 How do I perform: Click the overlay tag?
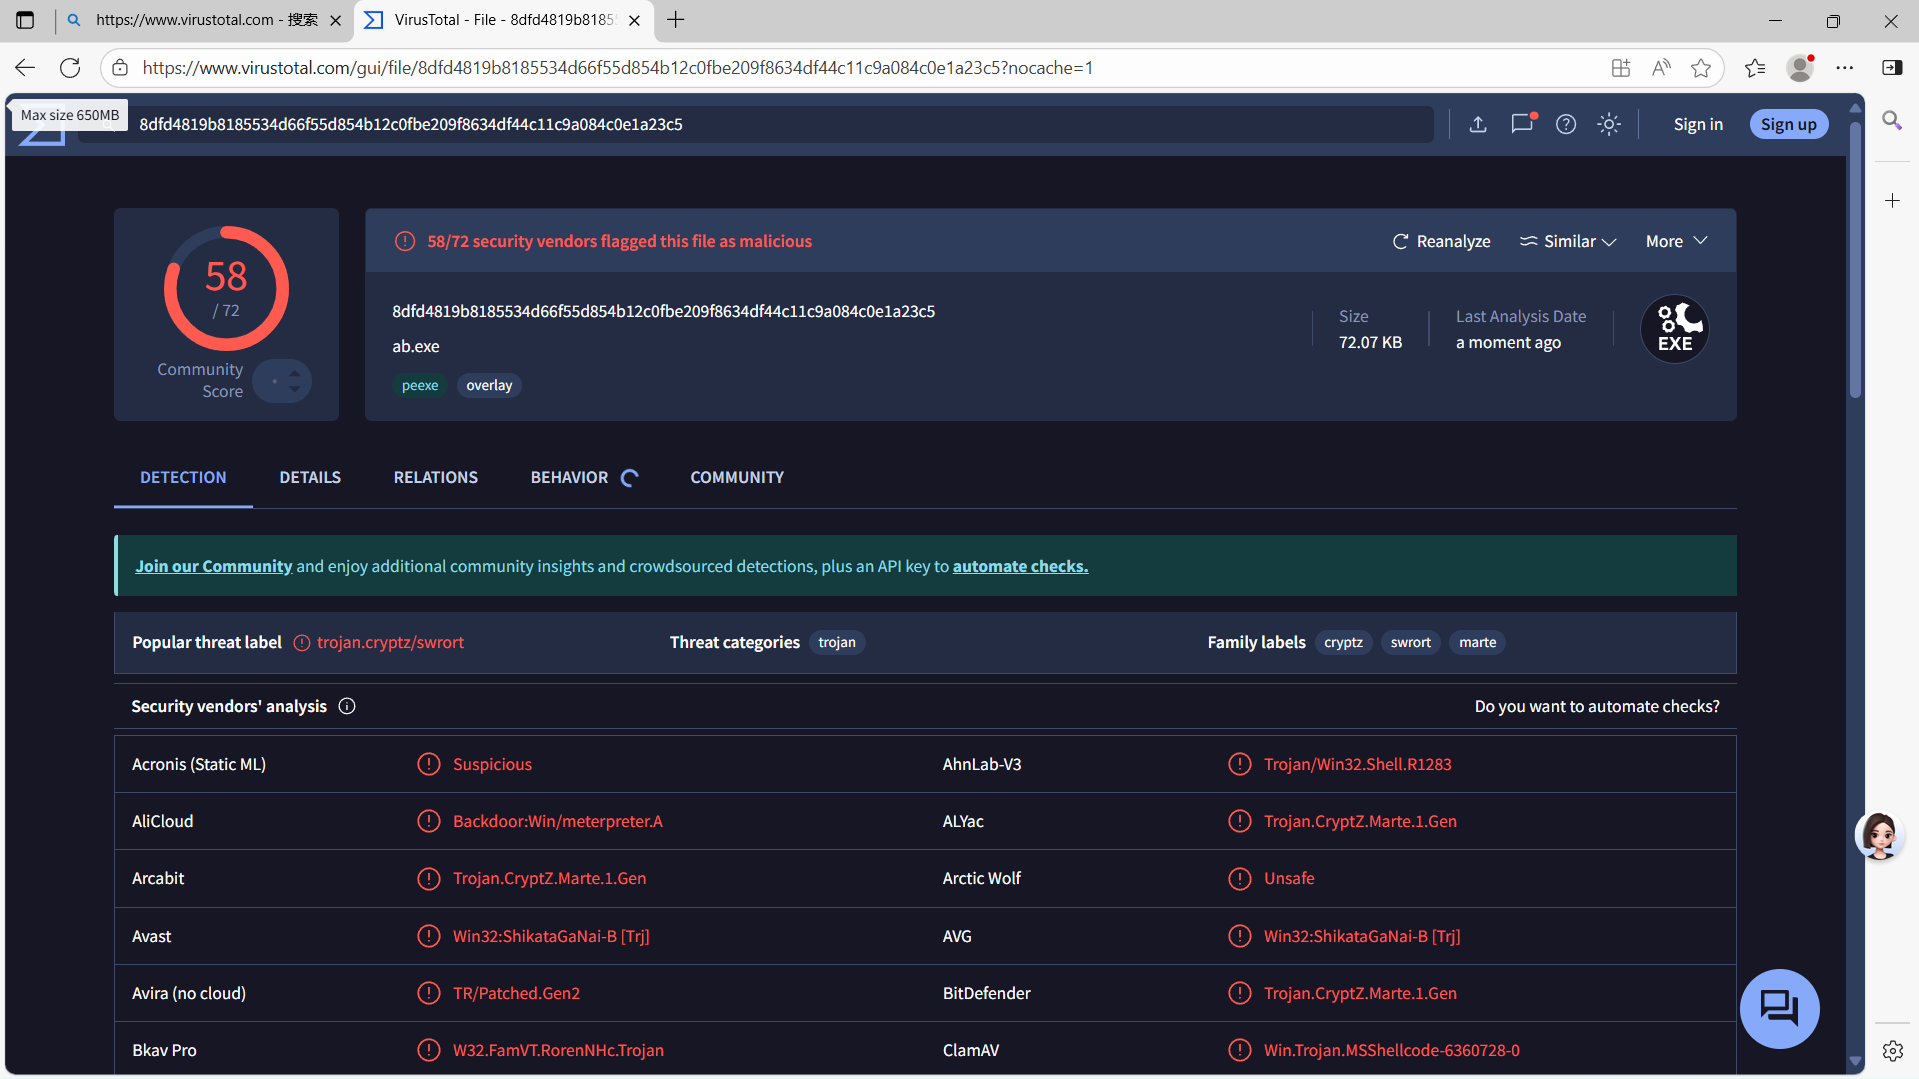[489, 385]
